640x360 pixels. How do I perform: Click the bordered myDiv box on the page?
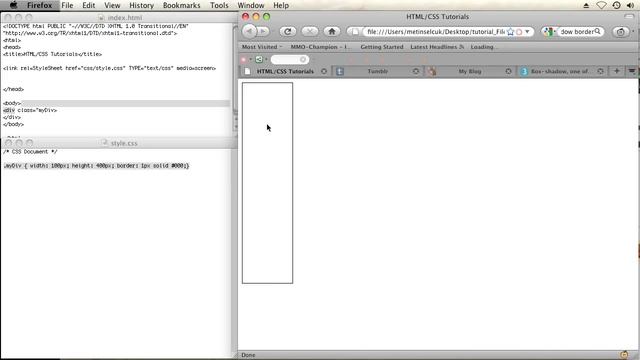267,183
